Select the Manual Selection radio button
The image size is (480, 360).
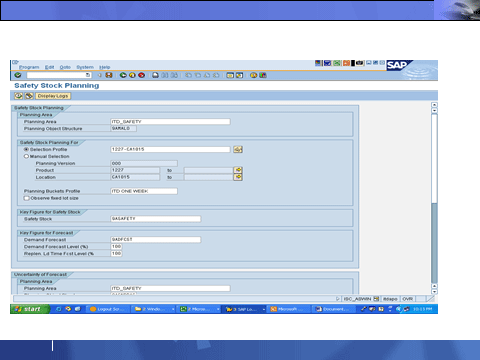pos(26,156)
